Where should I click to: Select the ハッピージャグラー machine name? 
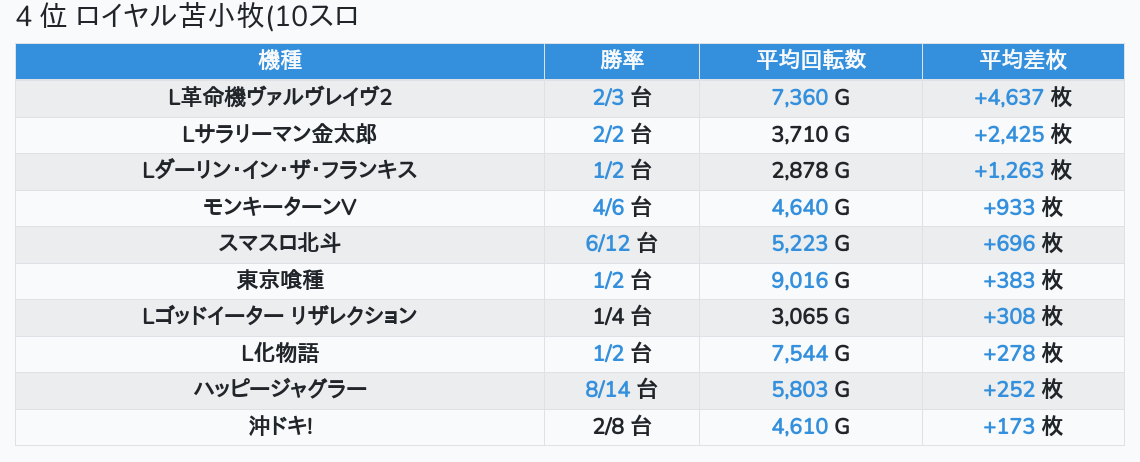point(280,390)
